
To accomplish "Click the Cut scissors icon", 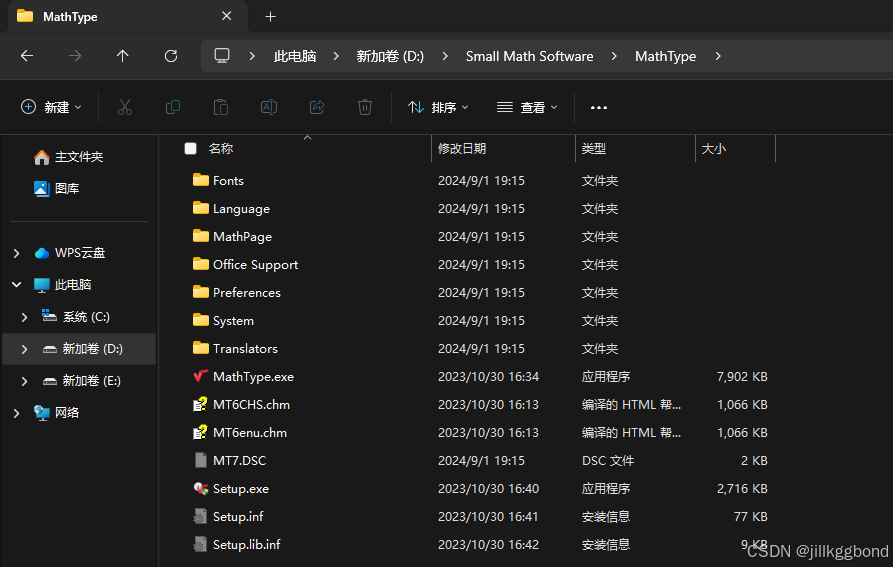I will (x=125, y=107).
